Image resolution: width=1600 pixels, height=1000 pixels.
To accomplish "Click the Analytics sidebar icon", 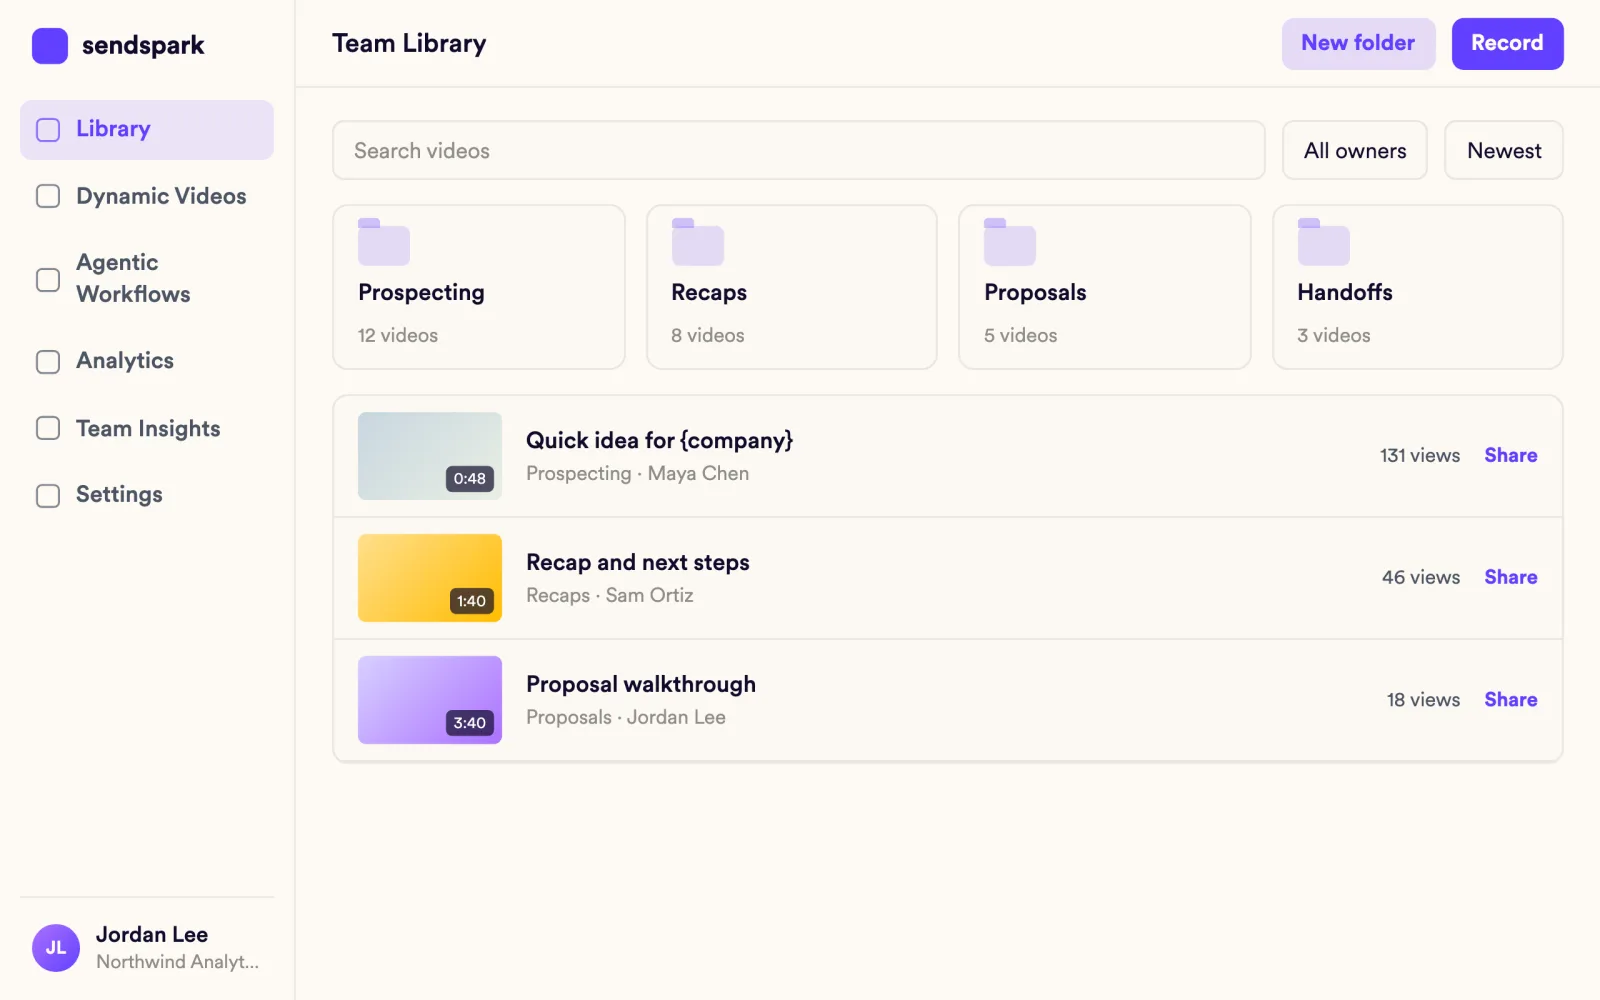I will click(48, 361).
